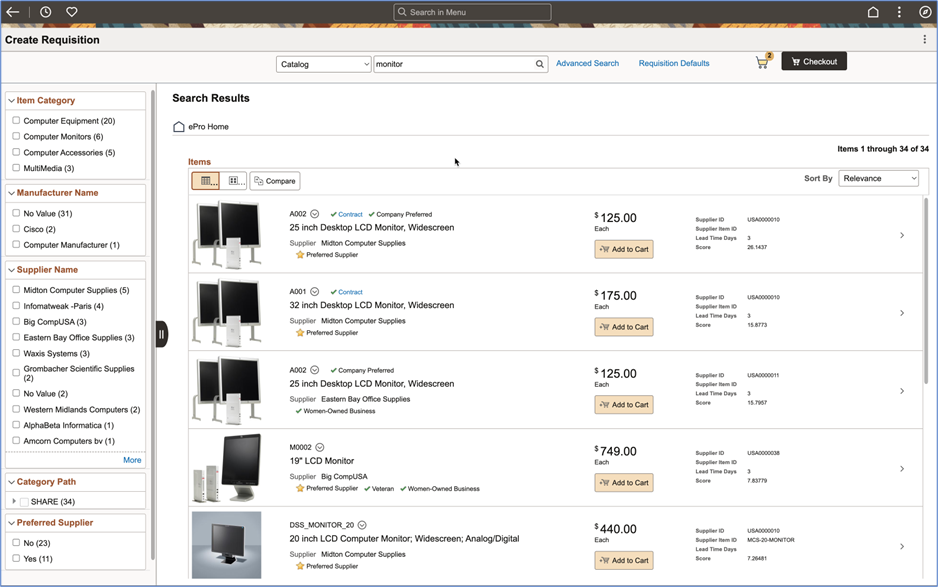
Task: Open favorites heart icon
Action: 71,12
